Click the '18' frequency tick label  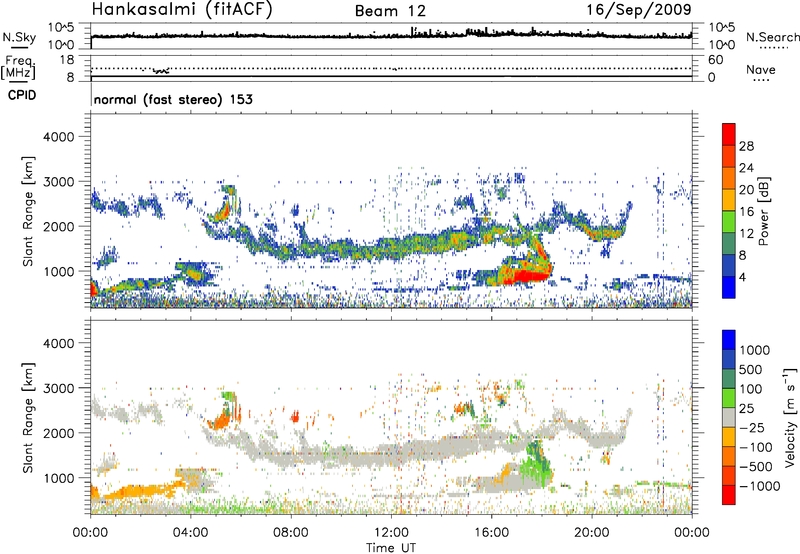pos(67,60)
